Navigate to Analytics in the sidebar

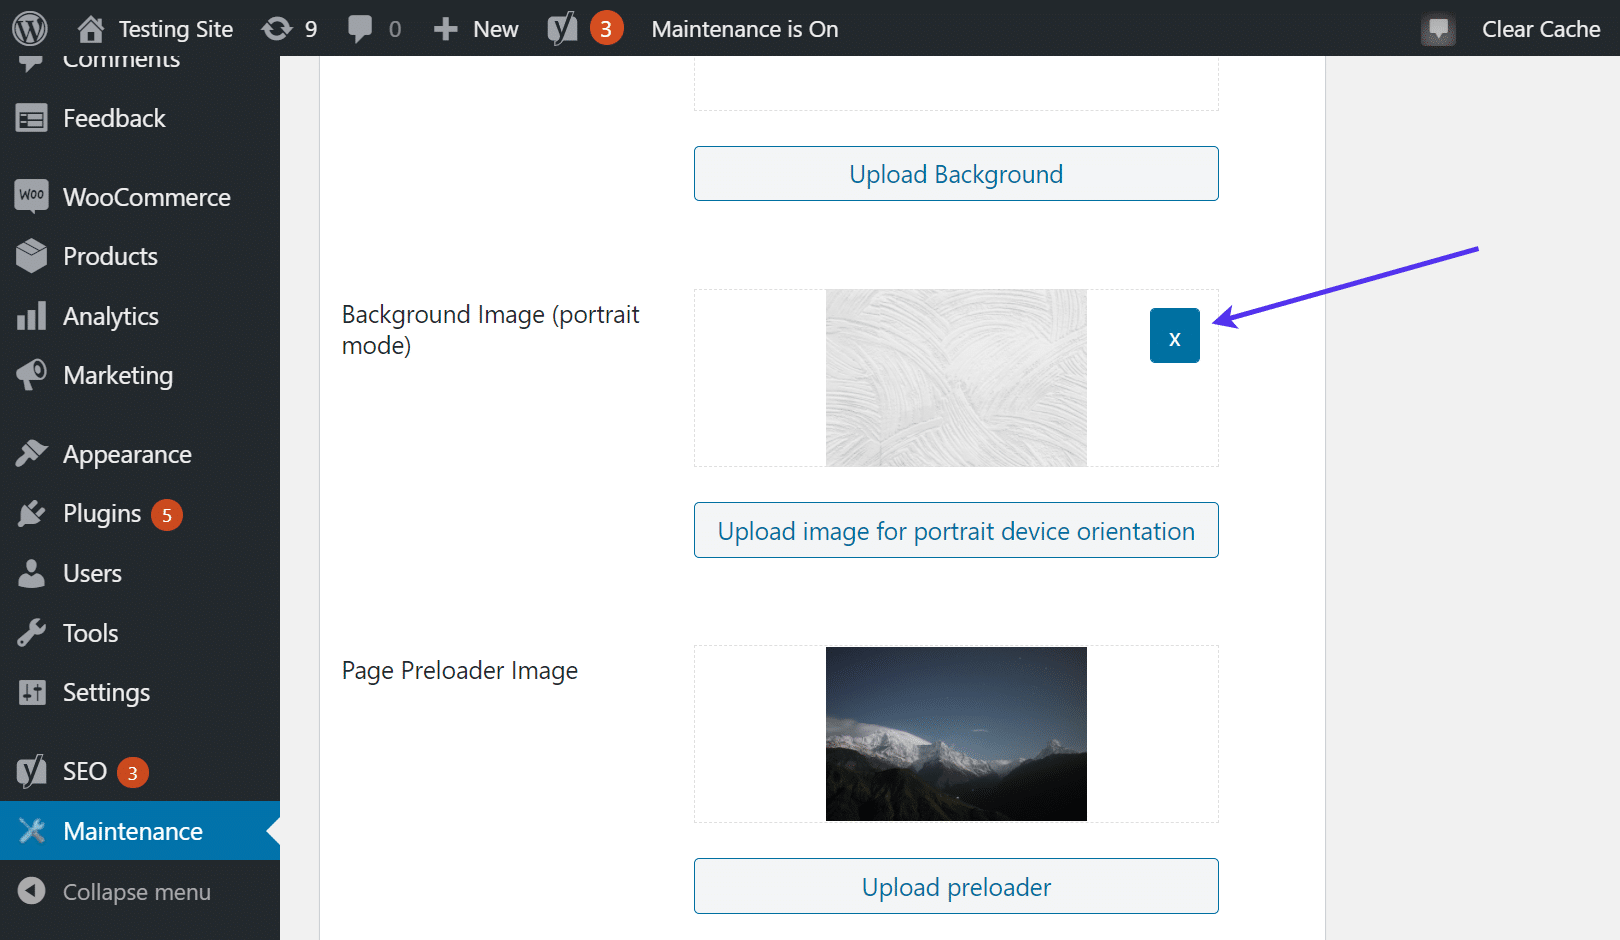(110, 317)
